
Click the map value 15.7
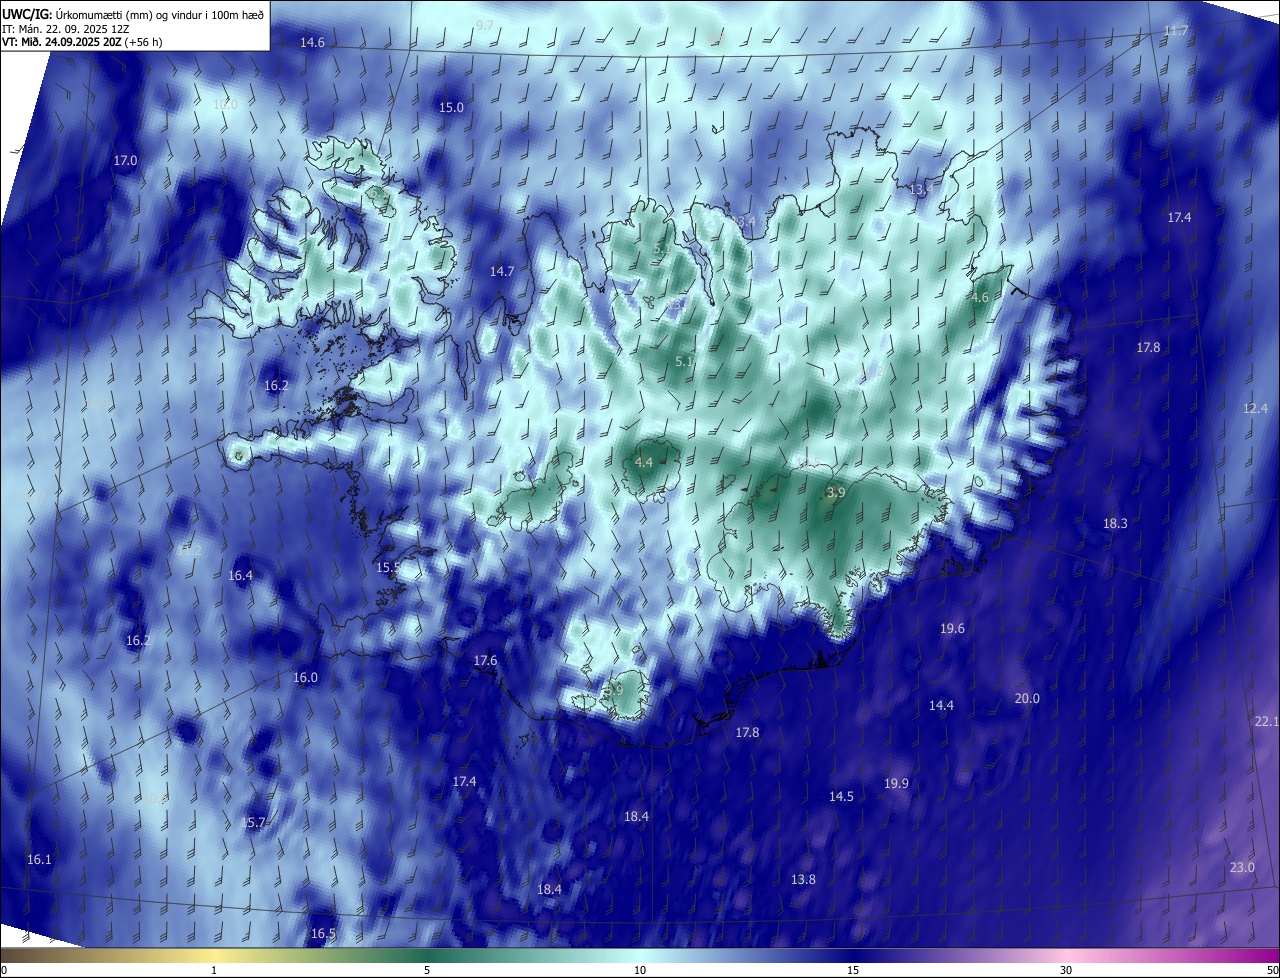254,823
